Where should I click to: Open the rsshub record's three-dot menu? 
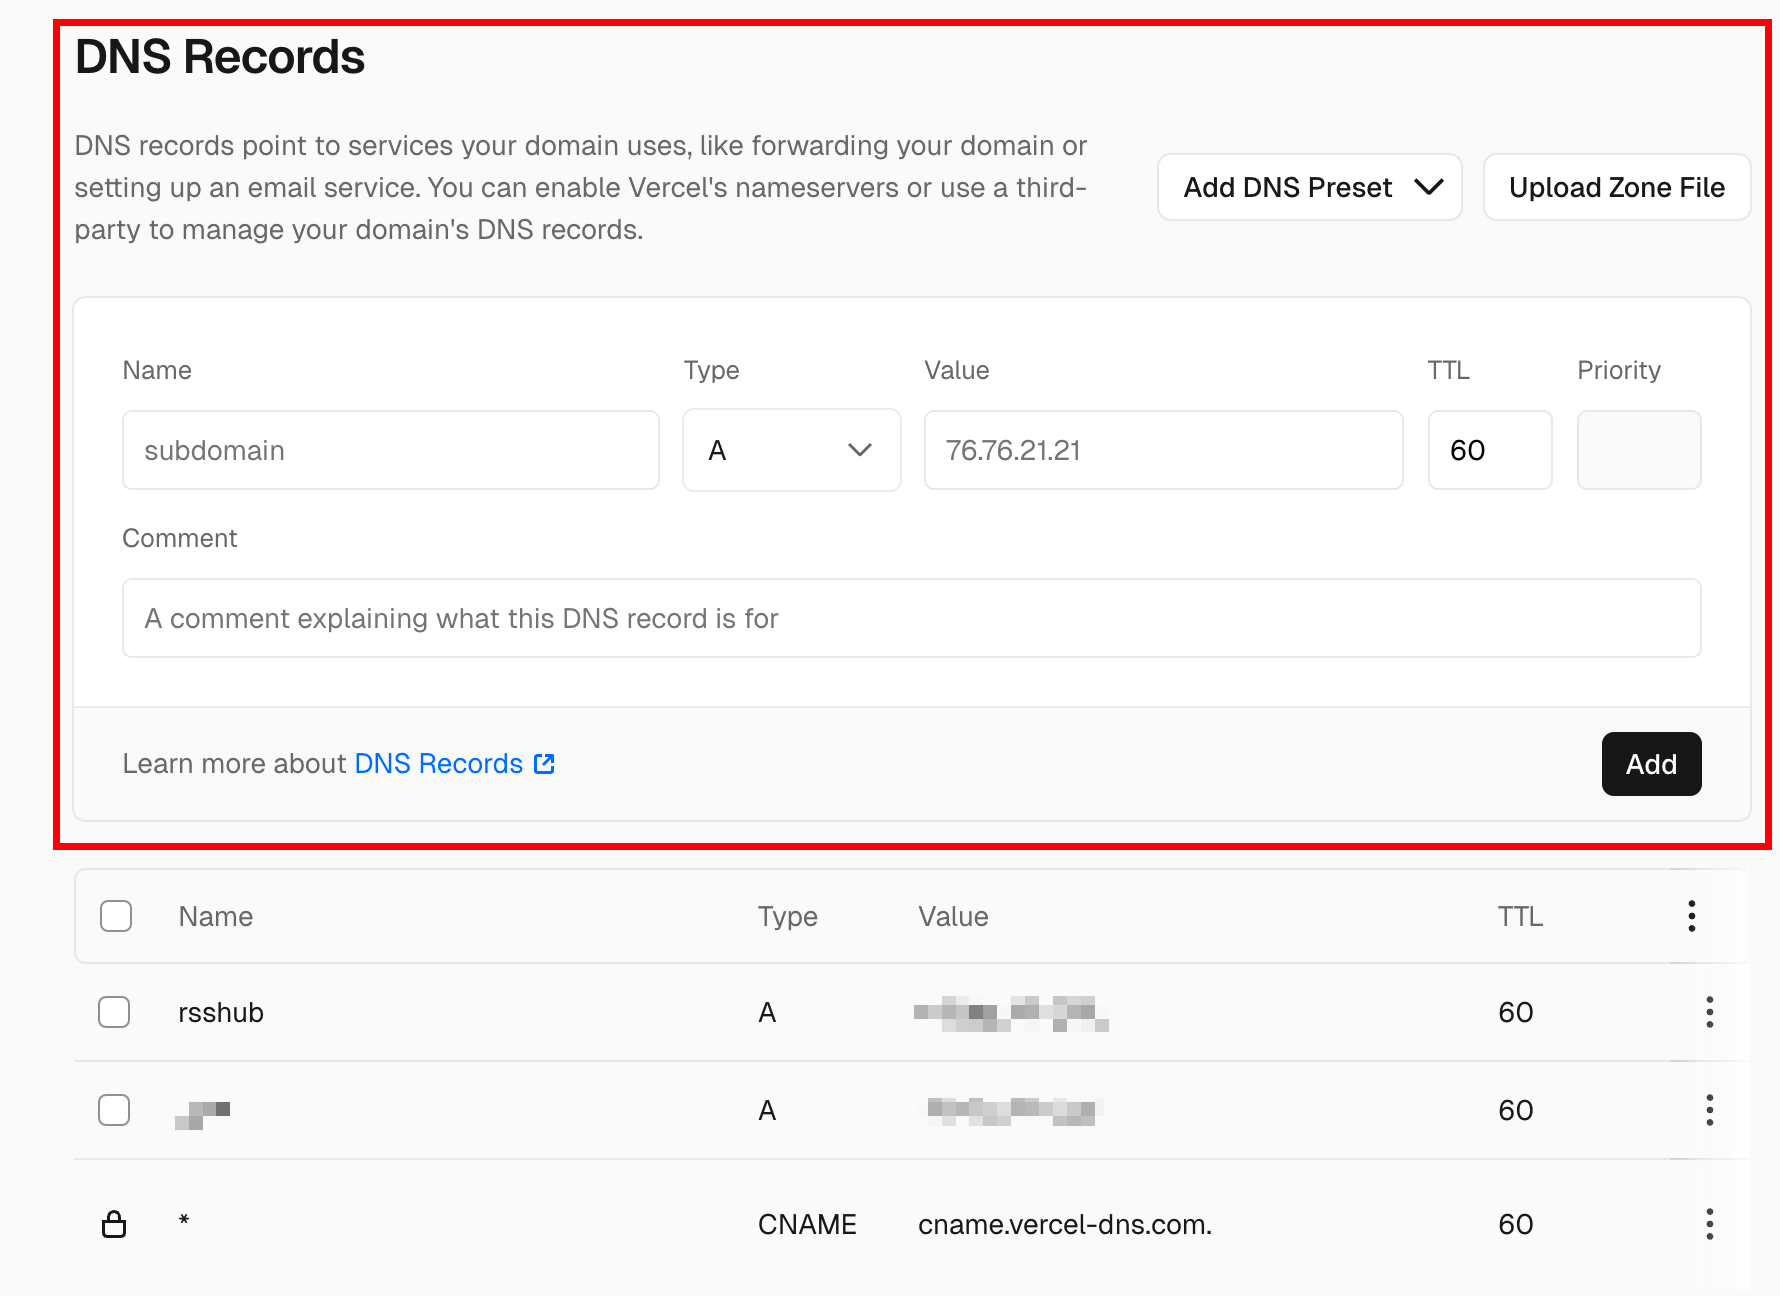click(1709, 1012)
